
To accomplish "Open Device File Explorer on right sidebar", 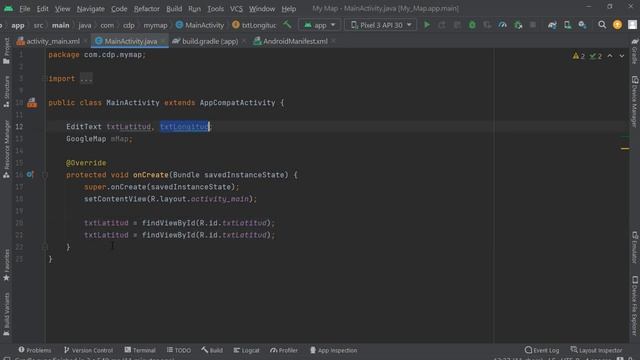I will coord(635,306).
